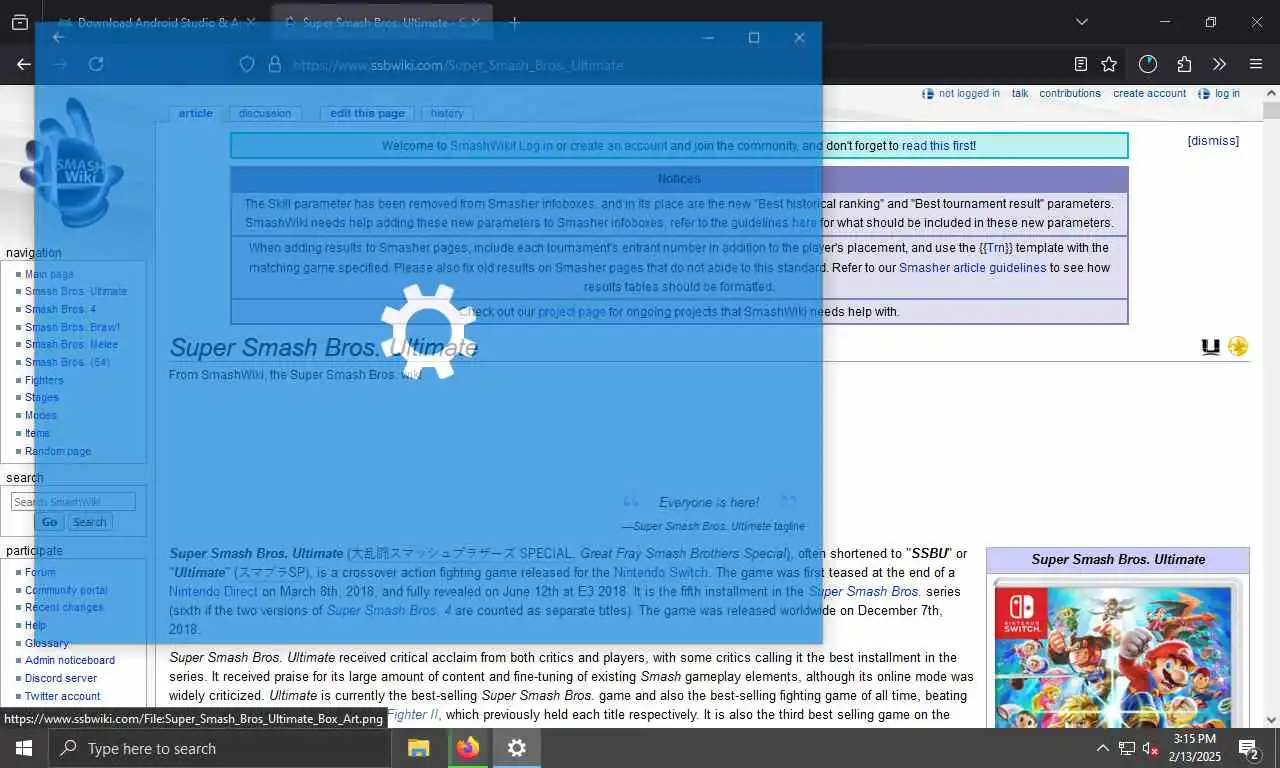Open the circular timer extension icon
Image resolution: width=1280 pixels, height=768 pixels.
(x=1147, y=64)
